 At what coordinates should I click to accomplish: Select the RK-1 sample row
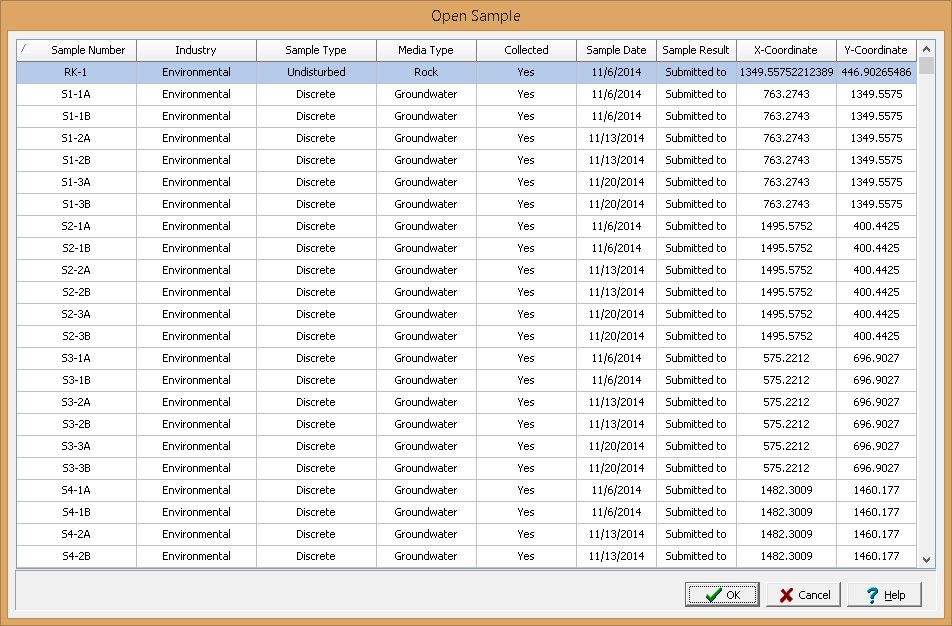coord(77,72)
